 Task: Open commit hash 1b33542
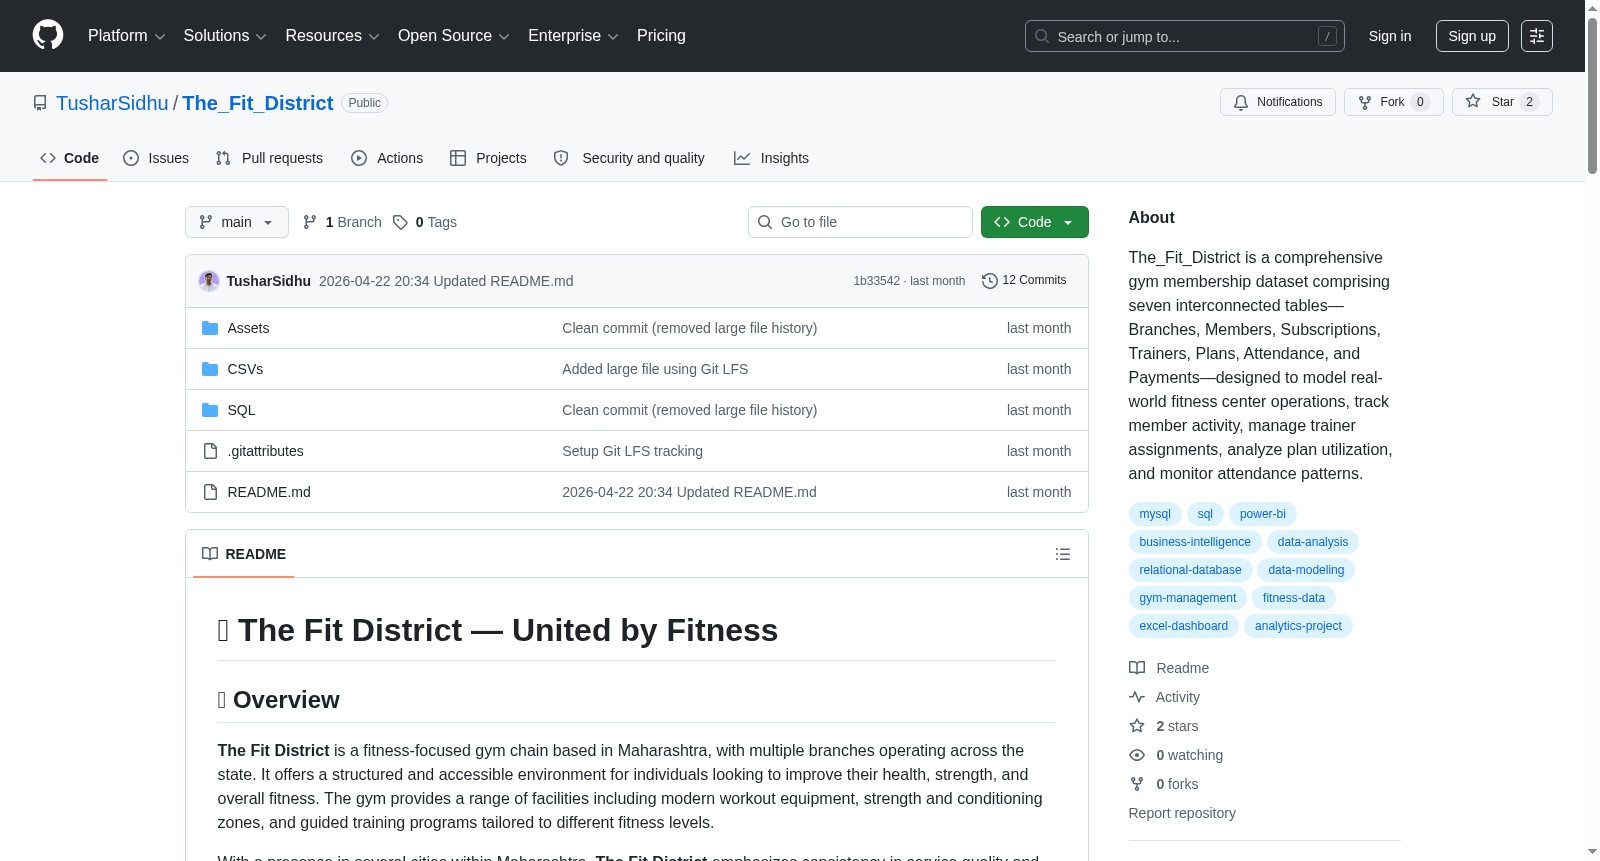[x=876, y=281]
